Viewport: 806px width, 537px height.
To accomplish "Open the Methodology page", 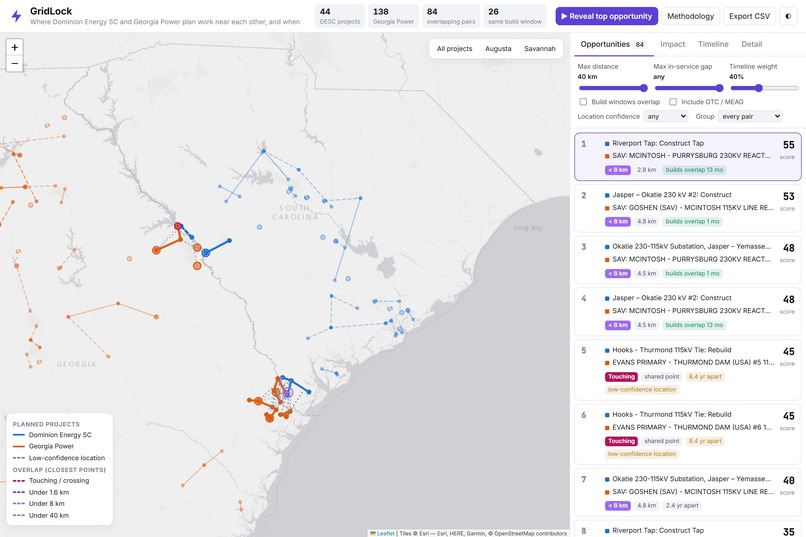I will (x=690, y=16).
